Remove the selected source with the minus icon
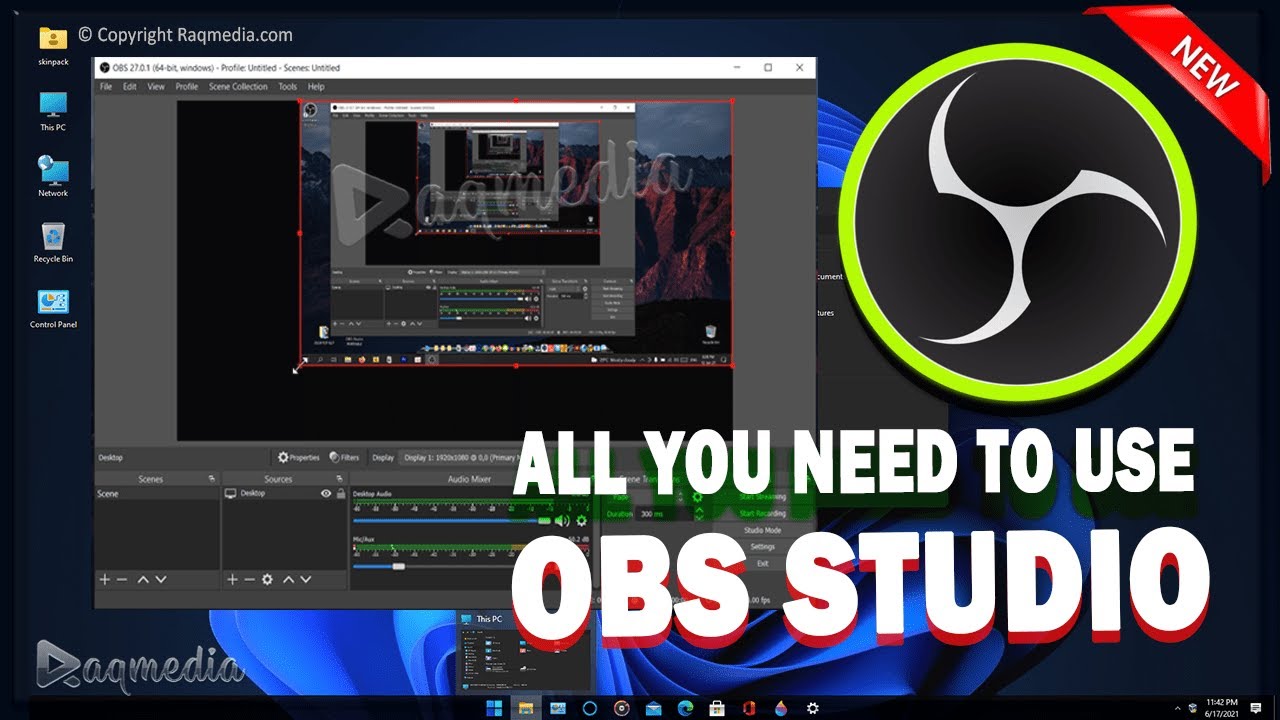Viewport: 1280px width, 720px height. 249,579
